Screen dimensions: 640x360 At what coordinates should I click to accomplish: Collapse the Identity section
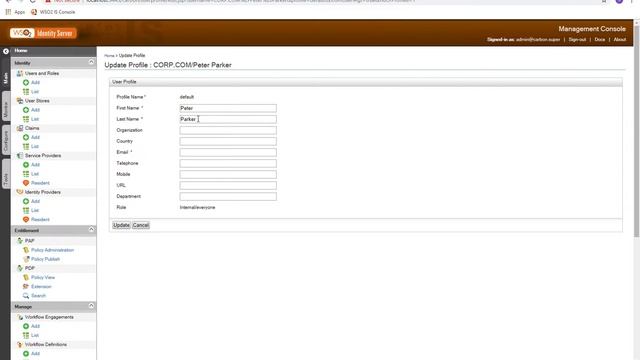pos(91,62)
